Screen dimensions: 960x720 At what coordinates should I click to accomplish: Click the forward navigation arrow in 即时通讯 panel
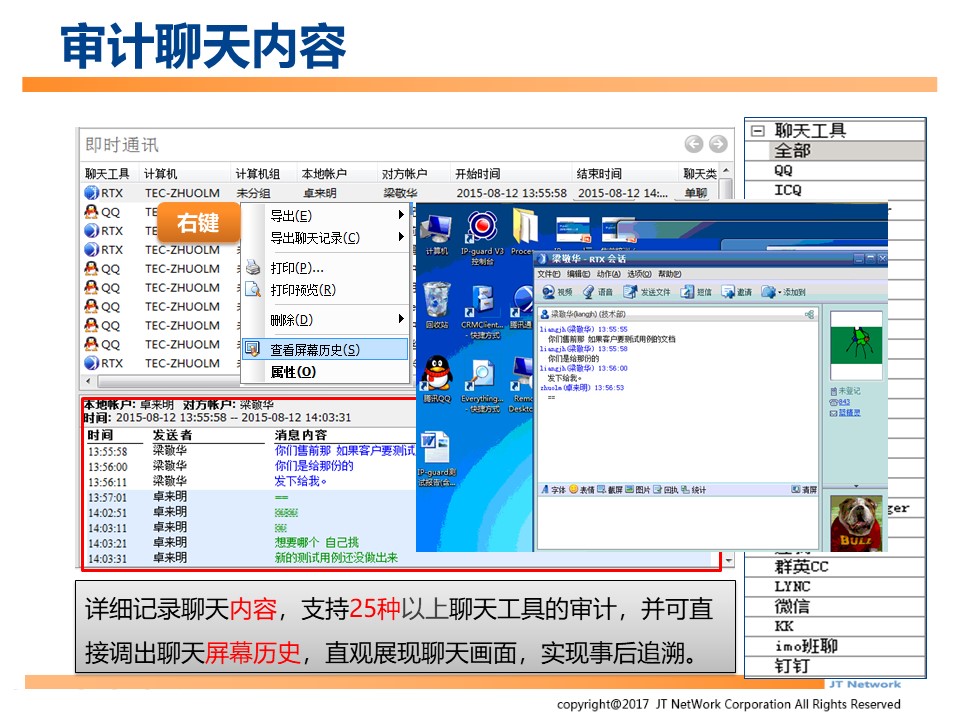(x=718, y=144)
